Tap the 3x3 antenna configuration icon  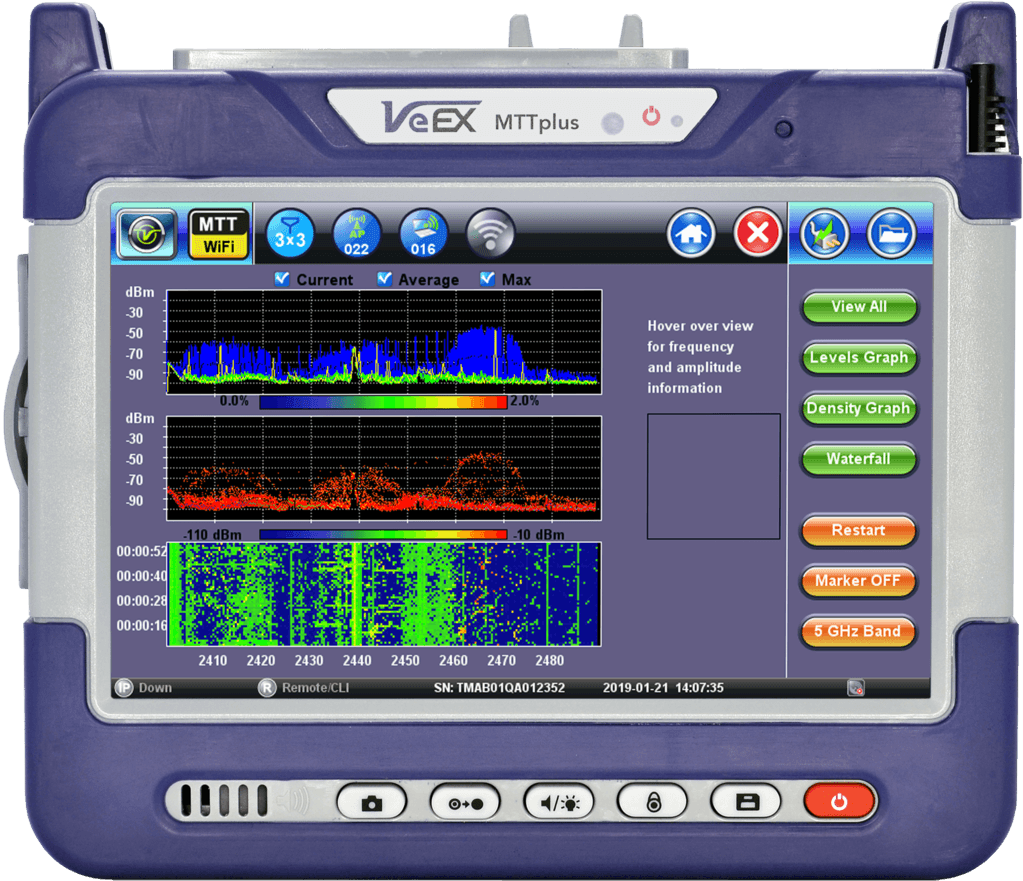coord(290,235)
